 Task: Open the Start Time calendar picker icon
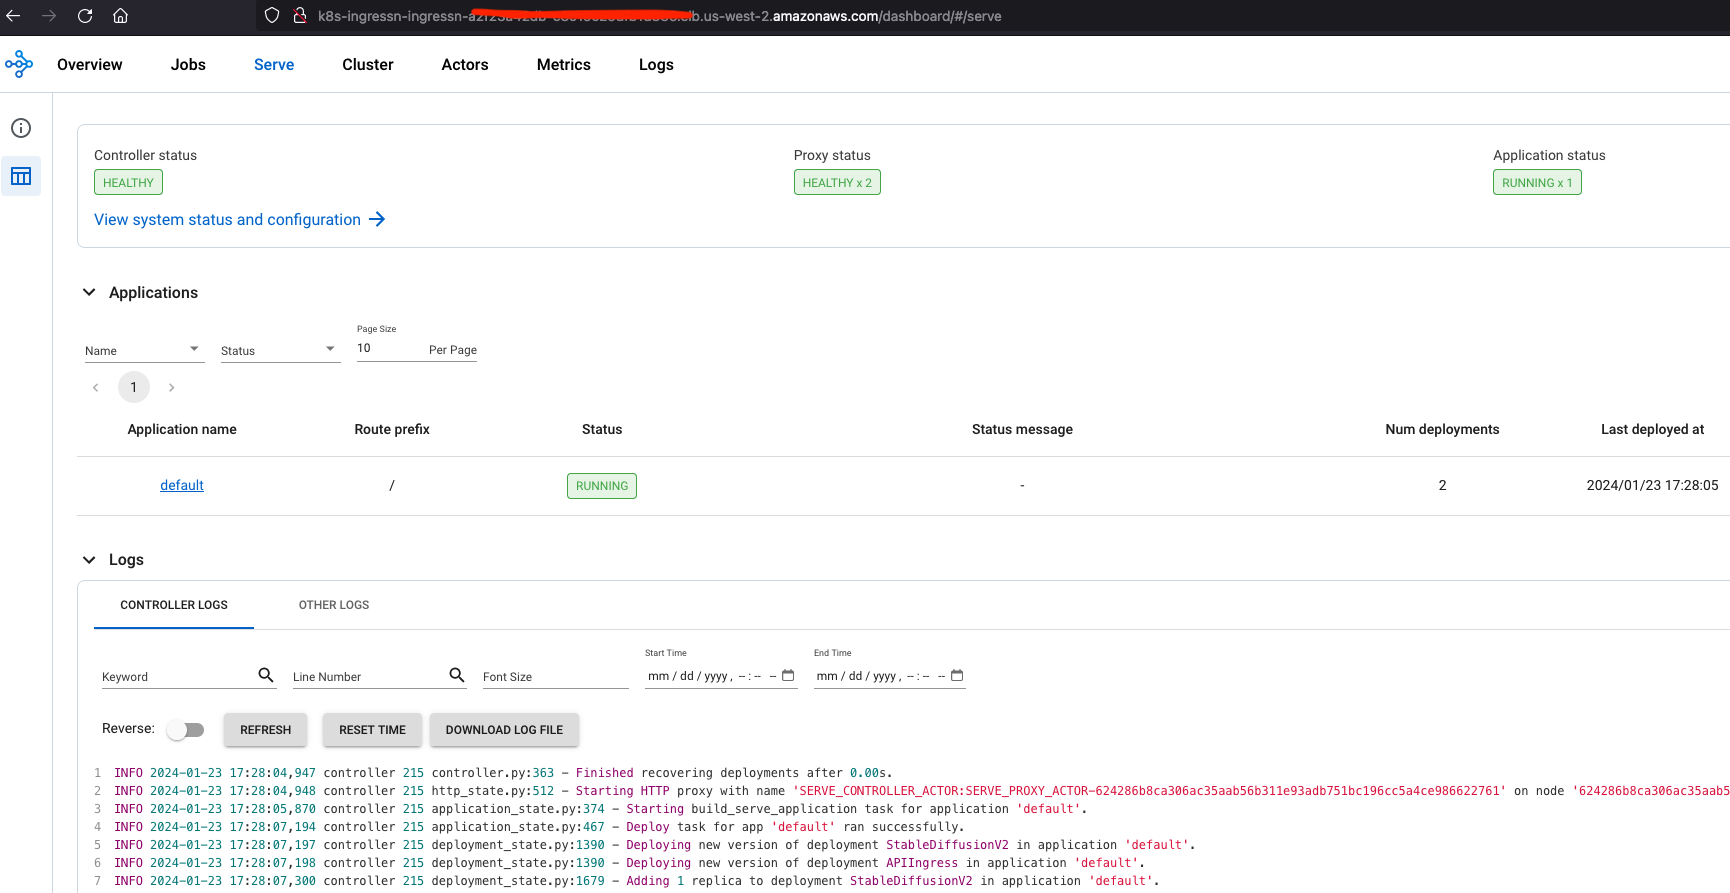[788, 676]
